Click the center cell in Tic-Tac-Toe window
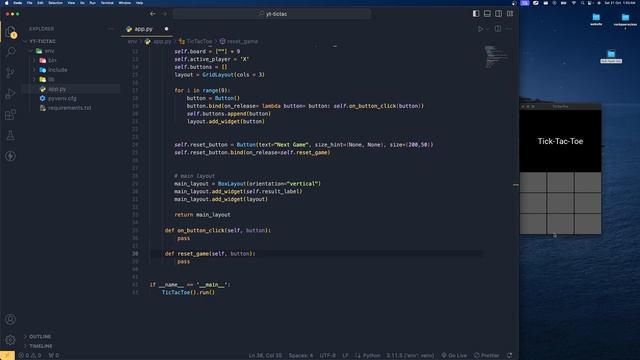The width and height of the screenshot is (640, 360). (x=560, y=203)
